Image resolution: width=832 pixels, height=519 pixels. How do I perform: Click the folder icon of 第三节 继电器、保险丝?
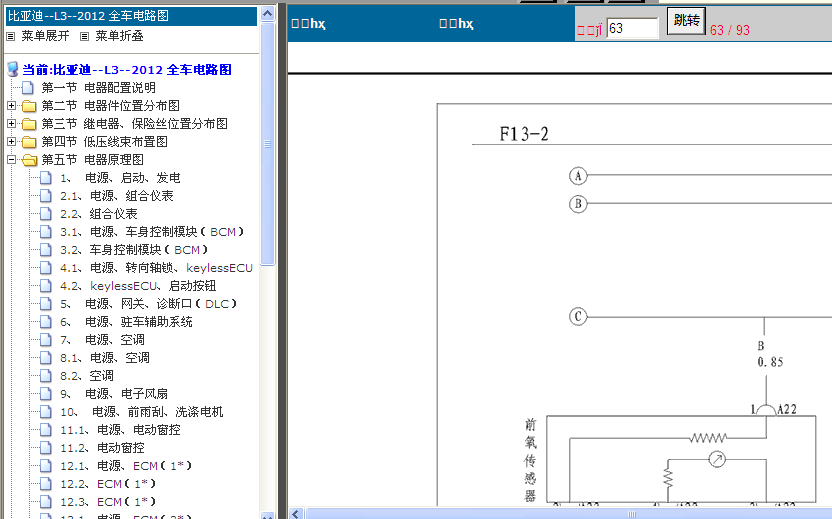pos(29,124)
